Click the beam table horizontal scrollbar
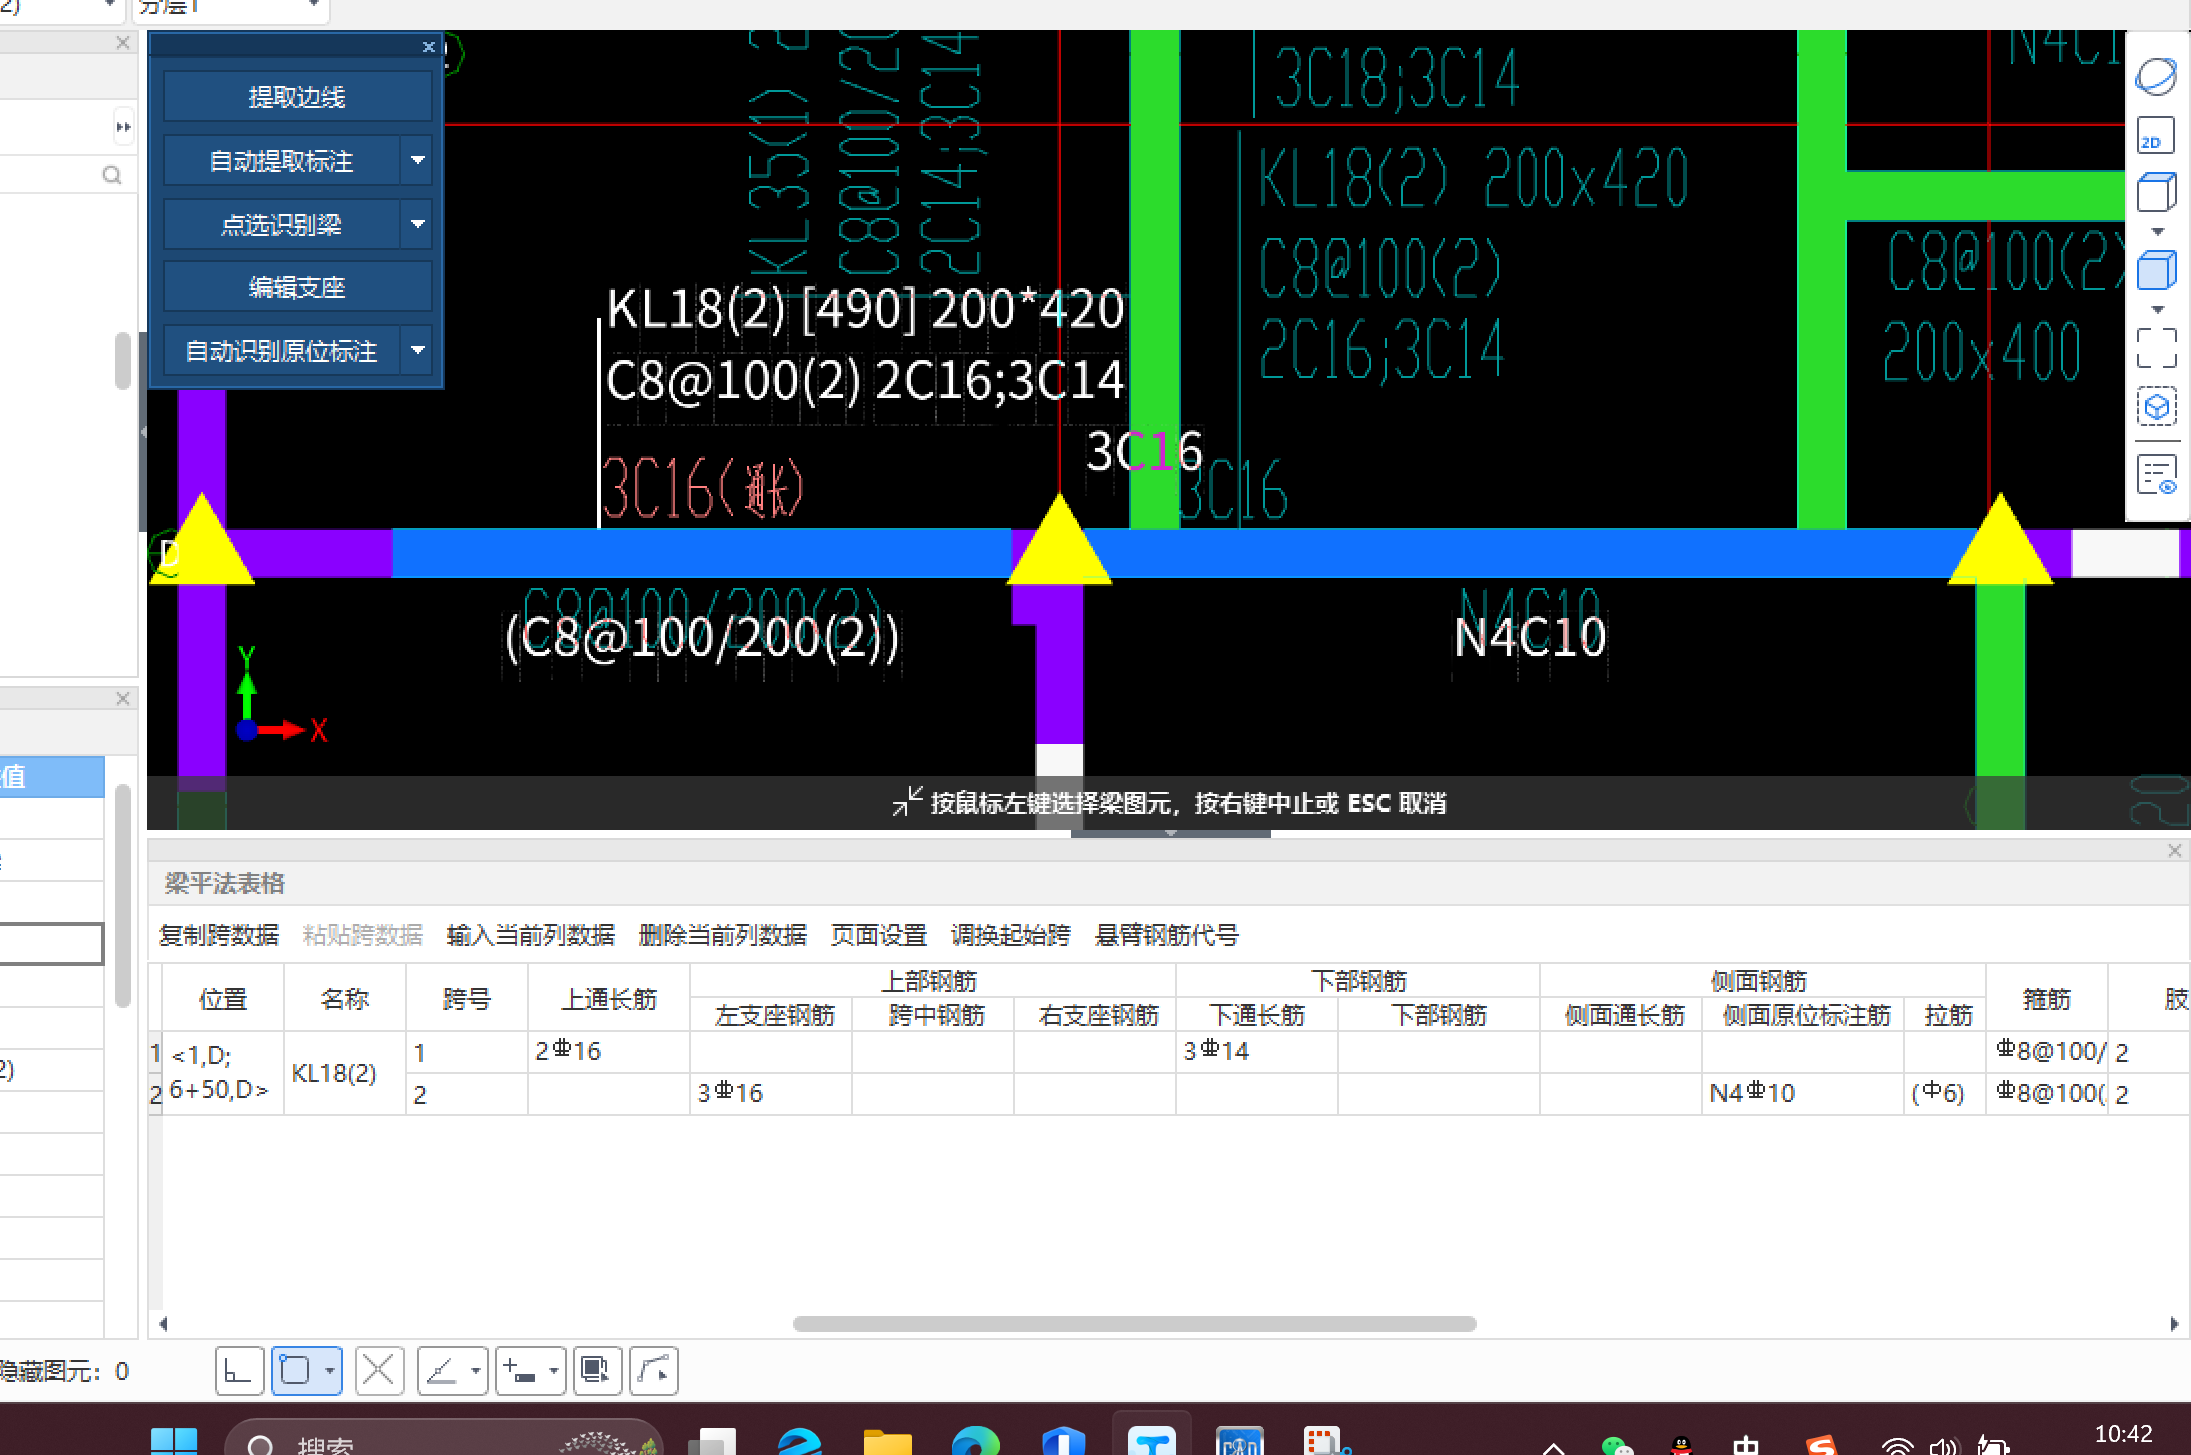The height and width of the screenshot is (1455, 2191). pyautogui.click(x=1135, y=1324)
